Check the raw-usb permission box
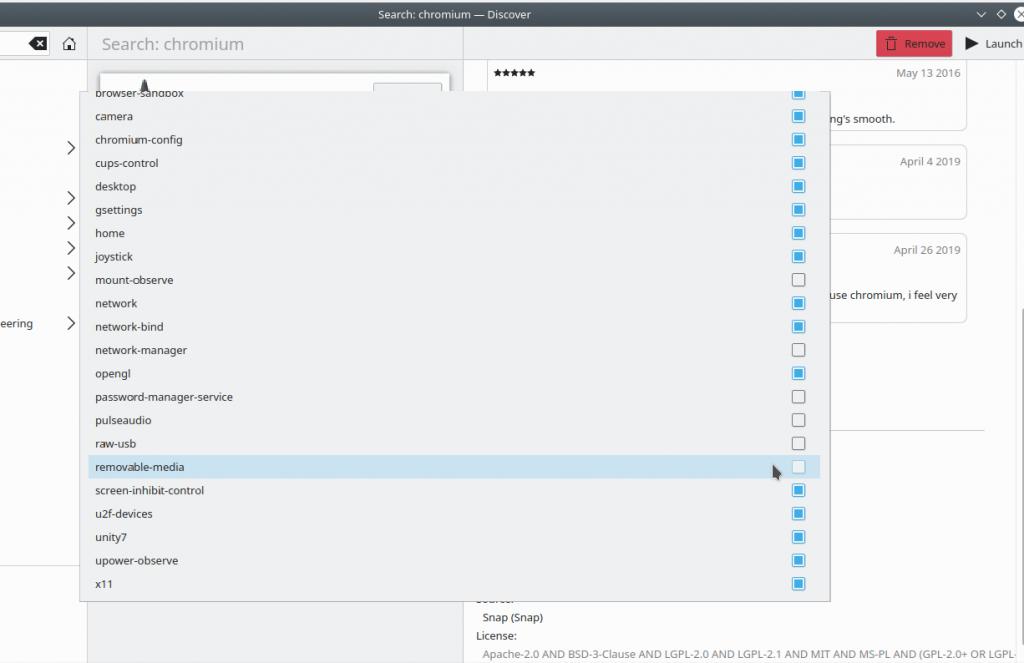Viewport: 1024px width, 663px height. (798, 444)
